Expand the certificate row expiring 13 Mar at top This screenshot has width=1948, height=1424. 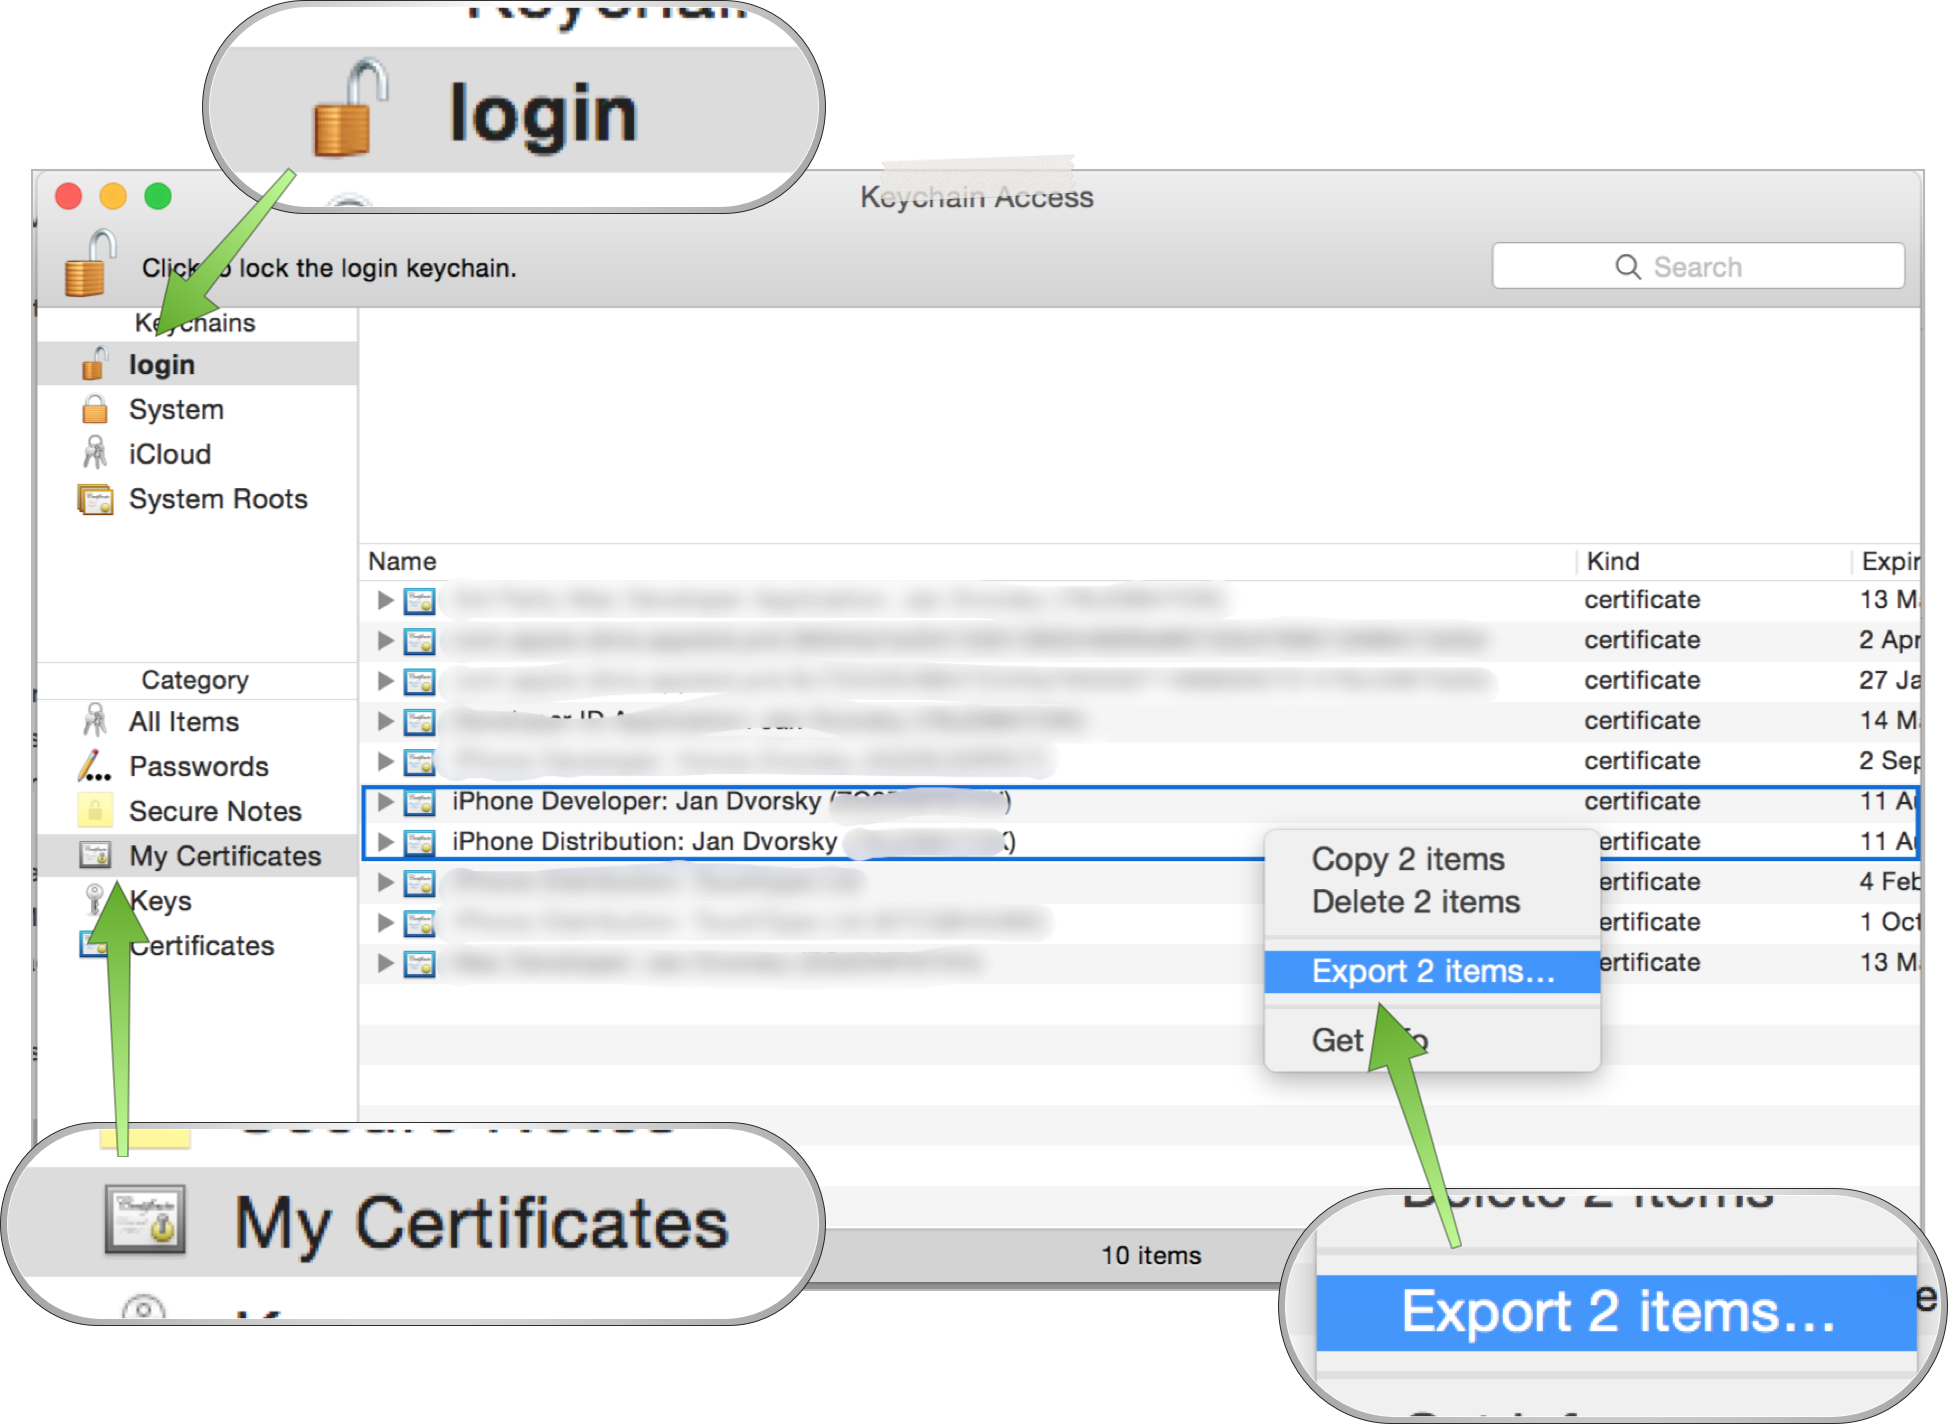(385, 600)
